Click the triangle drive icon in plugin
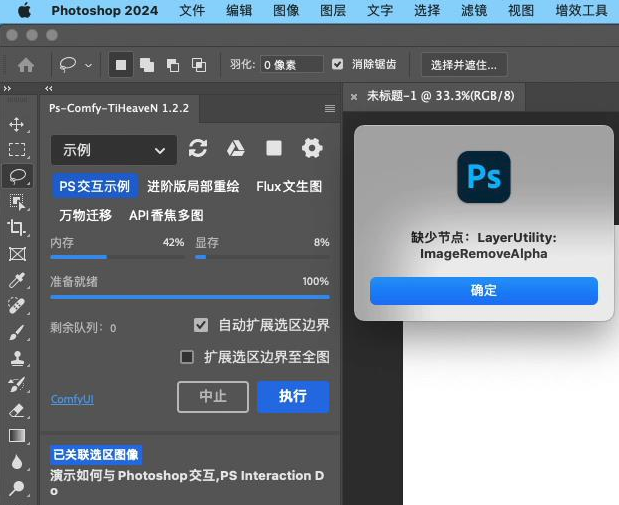 pos(236,148)
